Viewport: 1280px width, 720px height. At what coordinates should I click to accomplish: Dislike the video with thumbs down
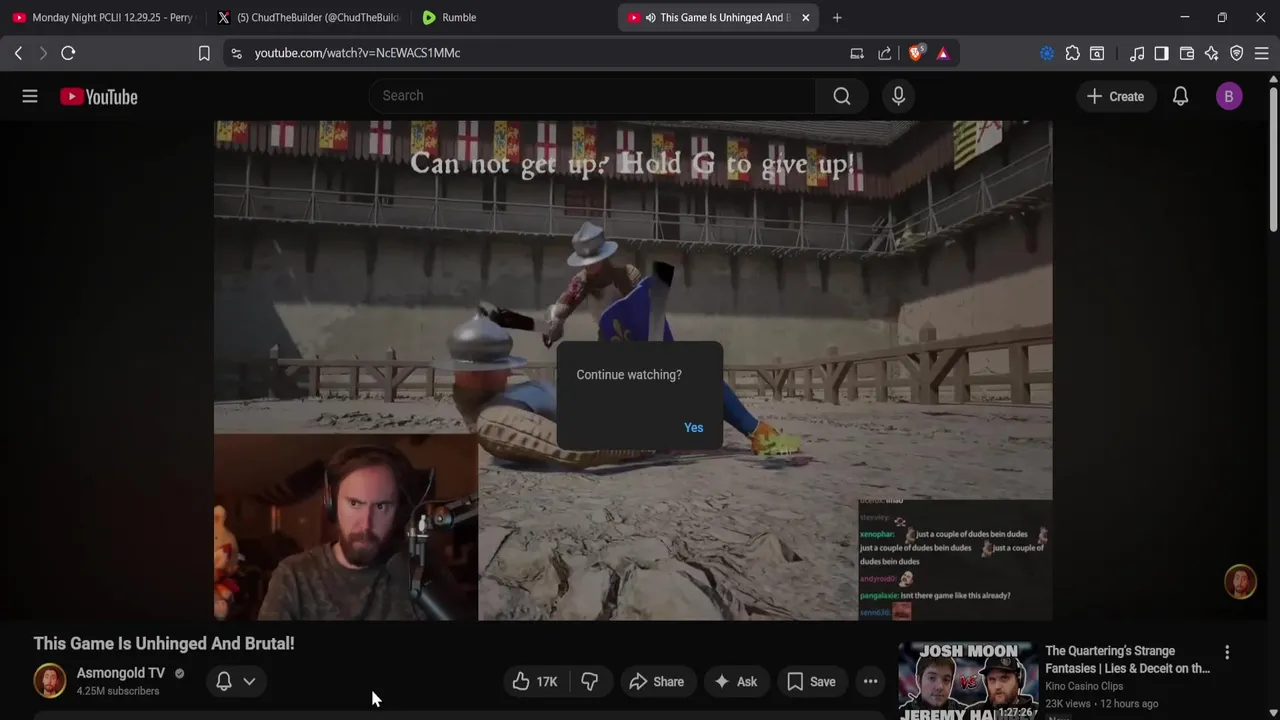[590, 682]
